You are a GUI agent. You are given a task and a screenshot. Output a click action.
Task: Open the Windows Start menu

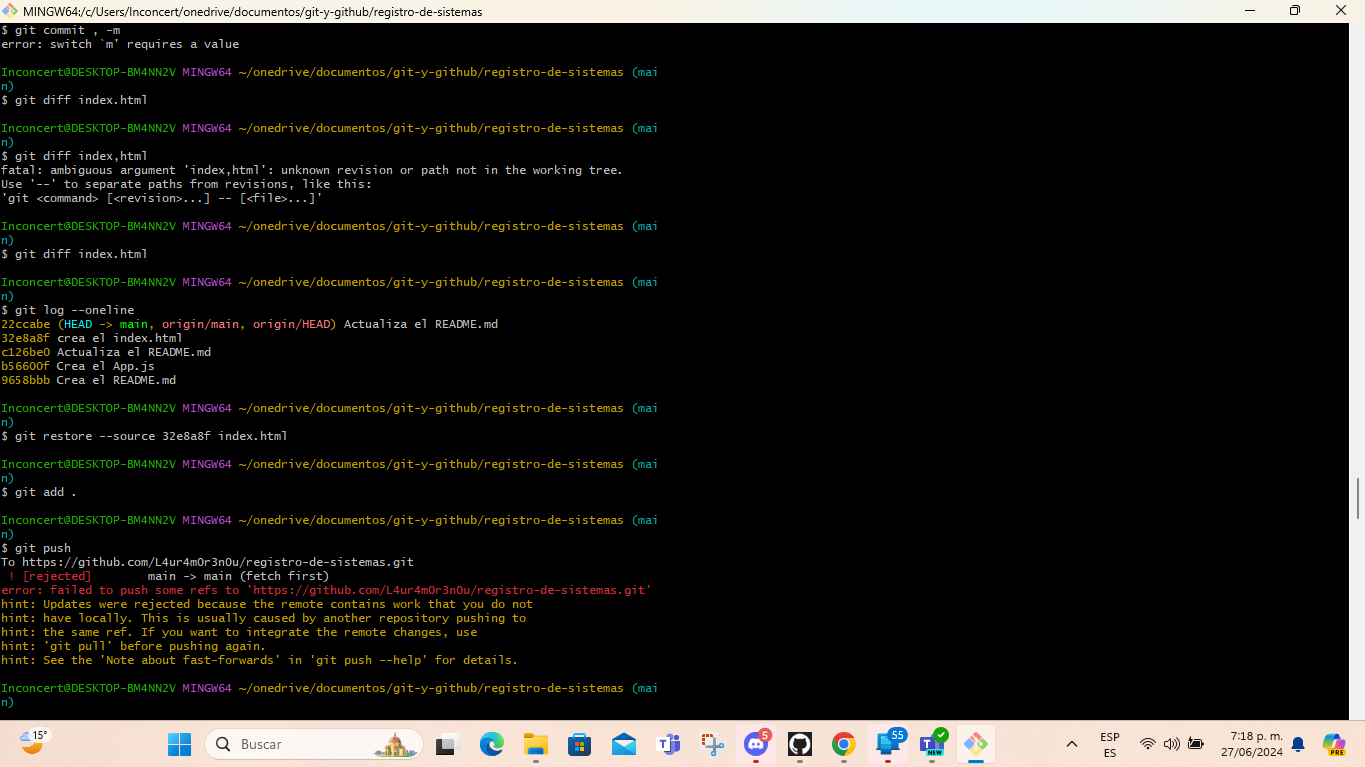(x=179, y=744)
